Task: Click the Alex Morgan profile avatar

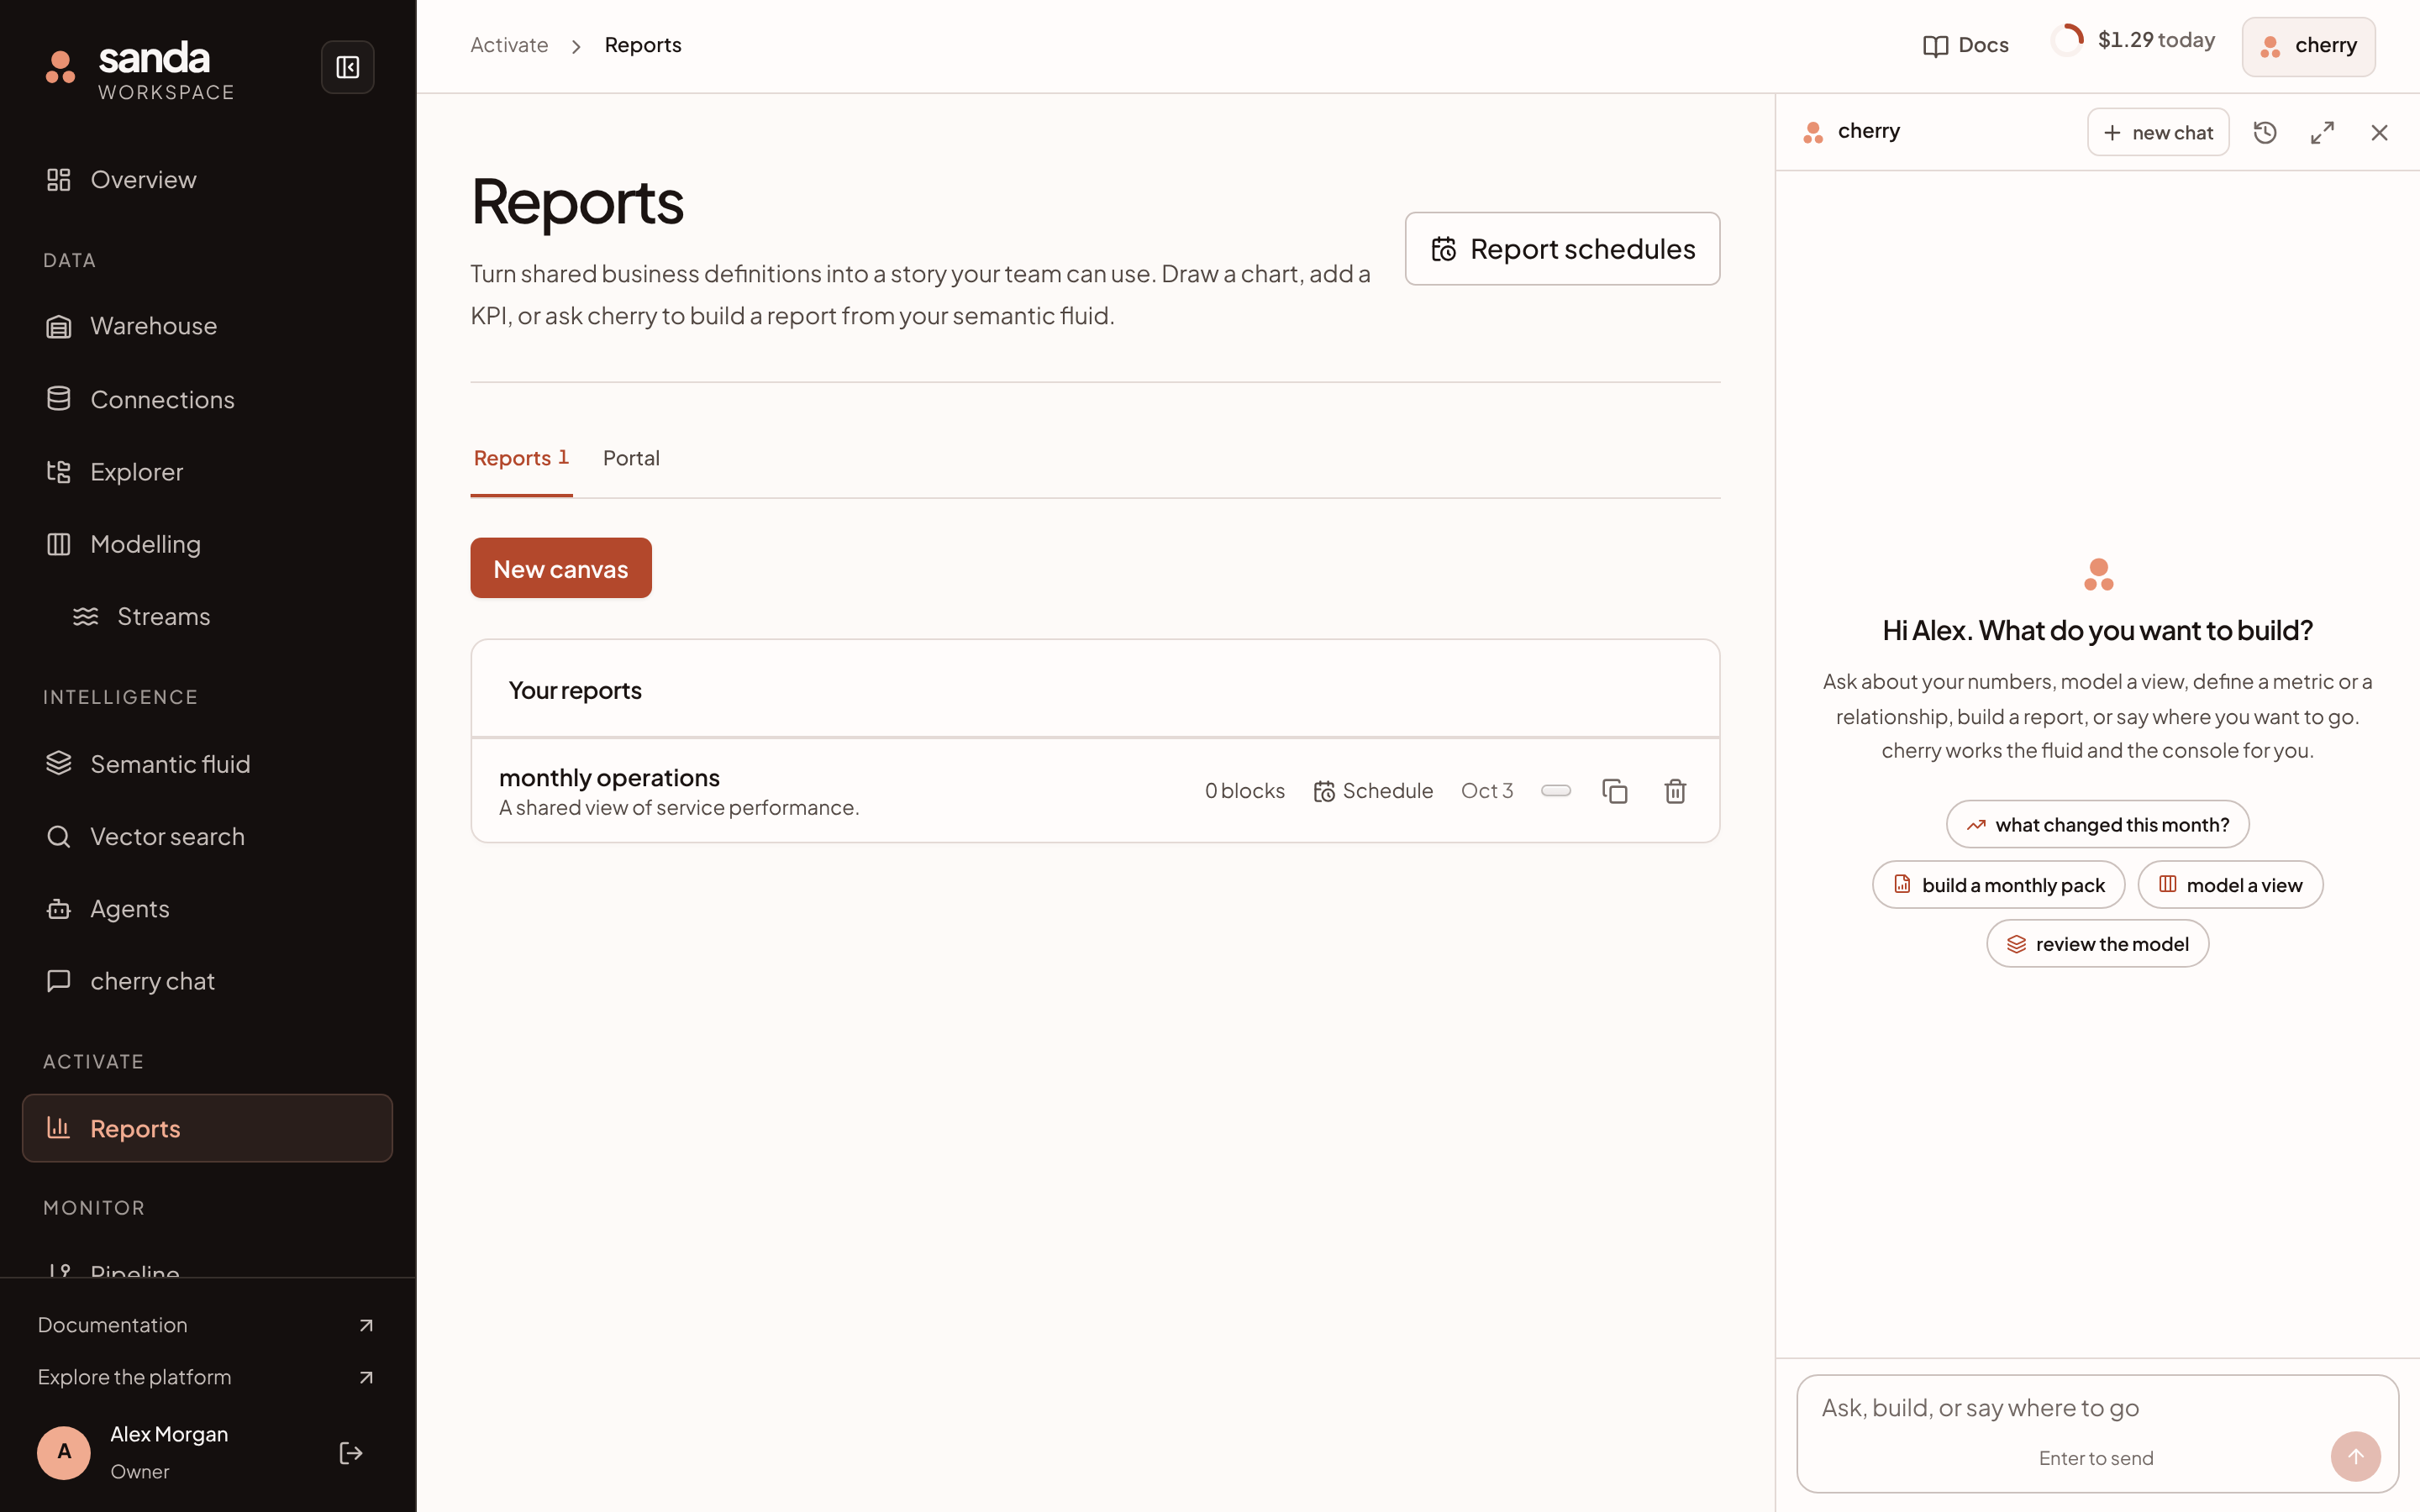Action: point(64,1452)
